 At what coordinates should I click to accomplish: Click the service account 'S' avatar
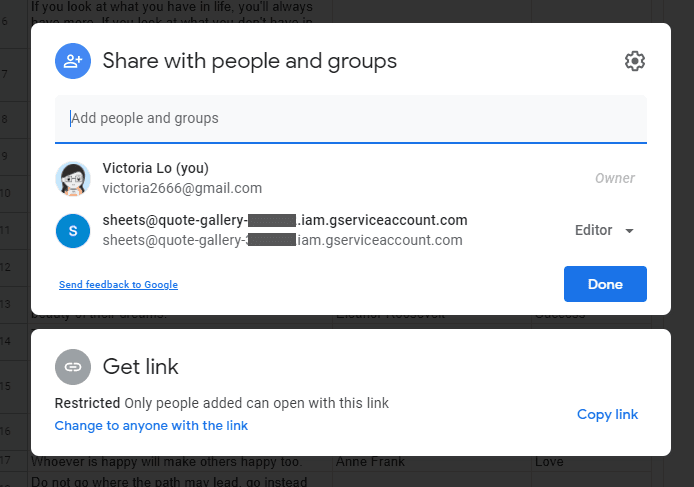(x=73, y=231)
